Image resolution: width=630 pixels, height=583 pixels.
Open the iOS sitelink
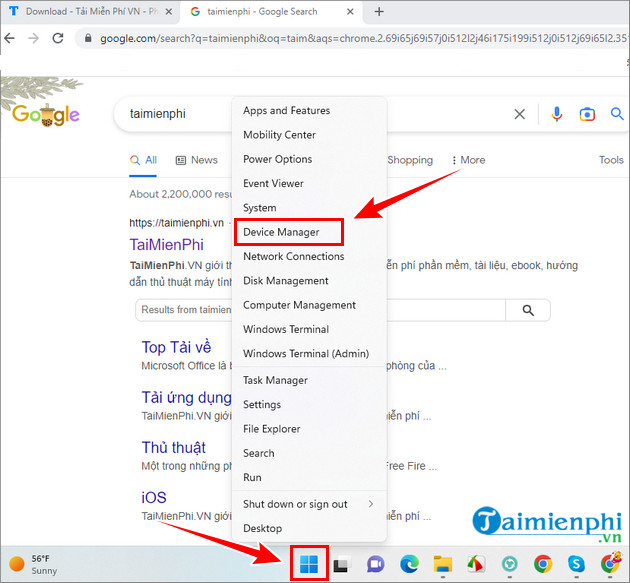154,498
